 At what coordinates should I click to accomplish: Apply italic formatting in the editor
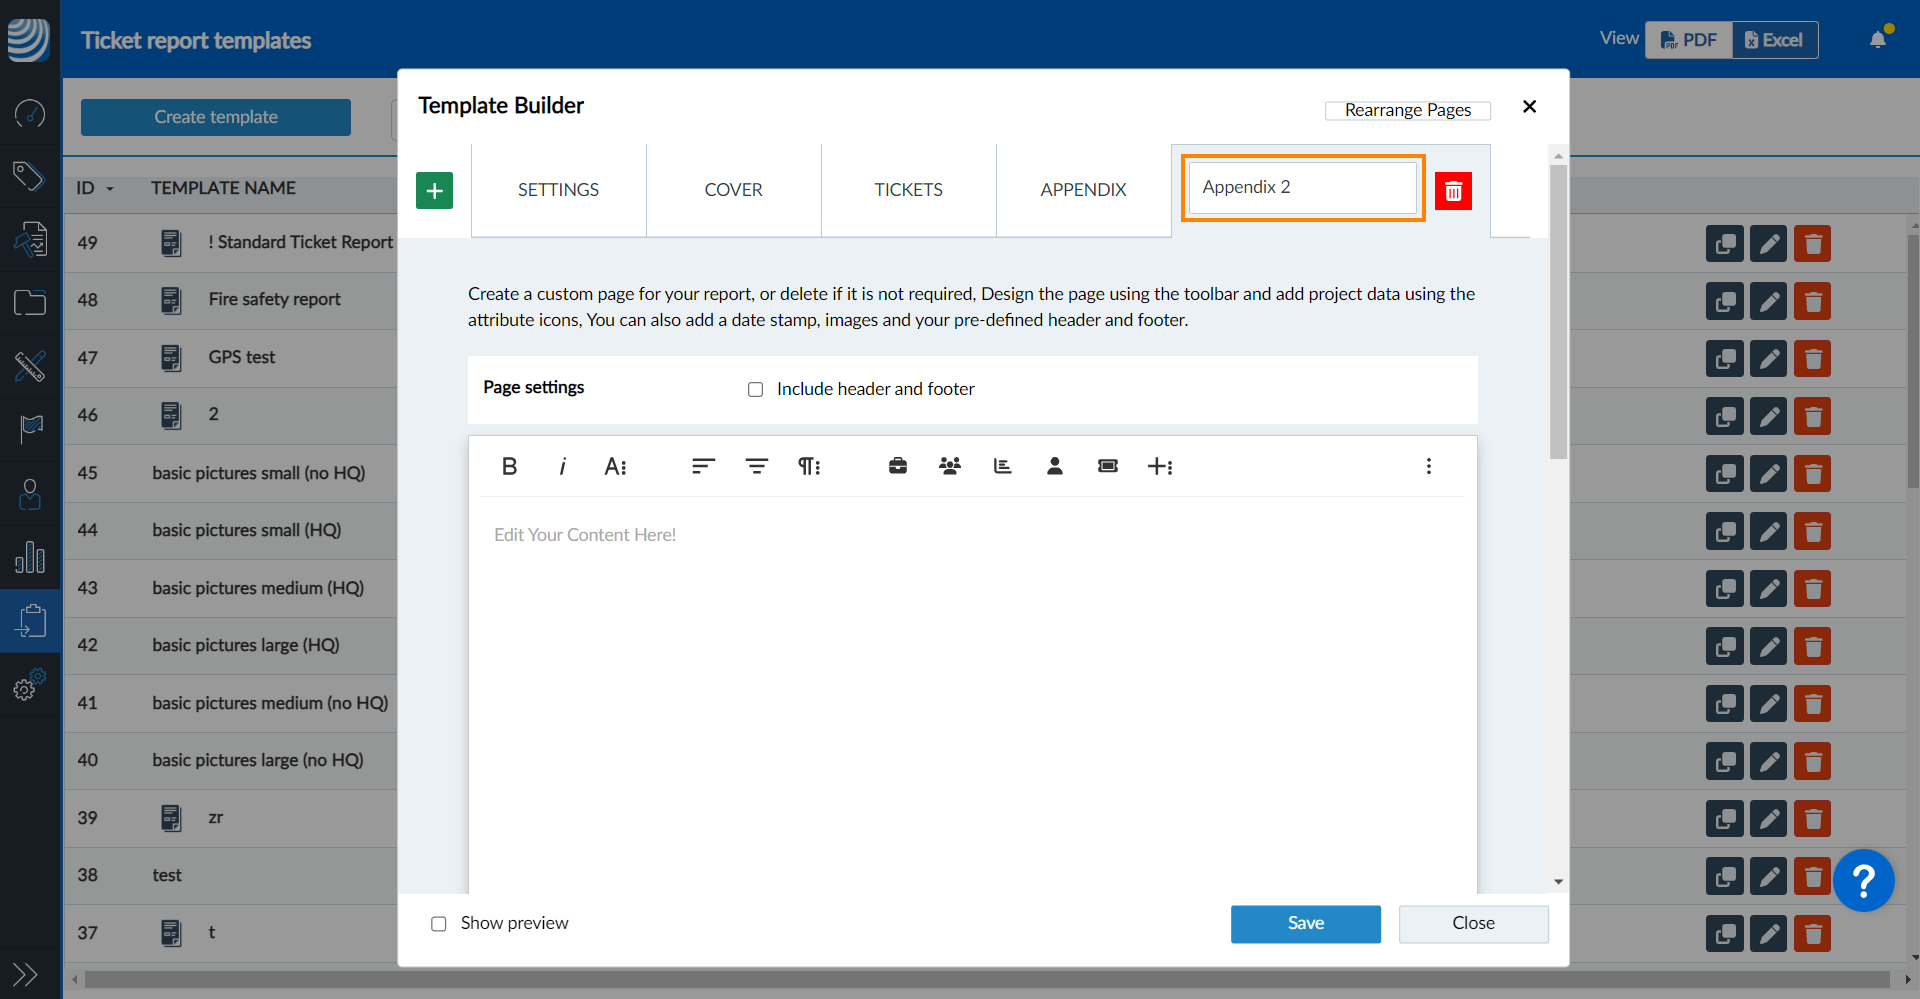coord(562,466)
